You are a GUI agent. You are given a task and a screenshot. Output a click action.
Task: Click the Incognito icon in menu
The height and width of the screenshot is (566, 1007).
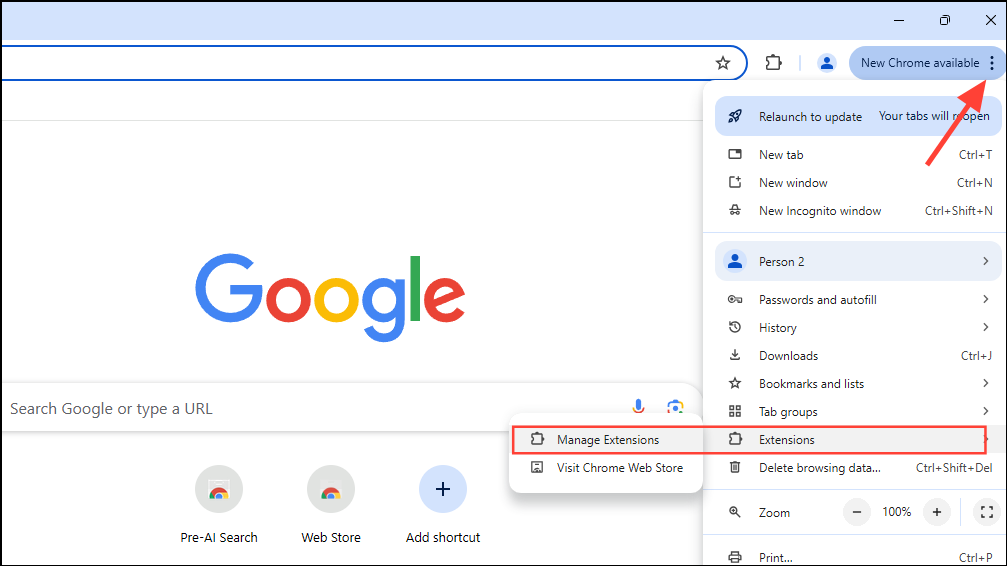point(735,210)
